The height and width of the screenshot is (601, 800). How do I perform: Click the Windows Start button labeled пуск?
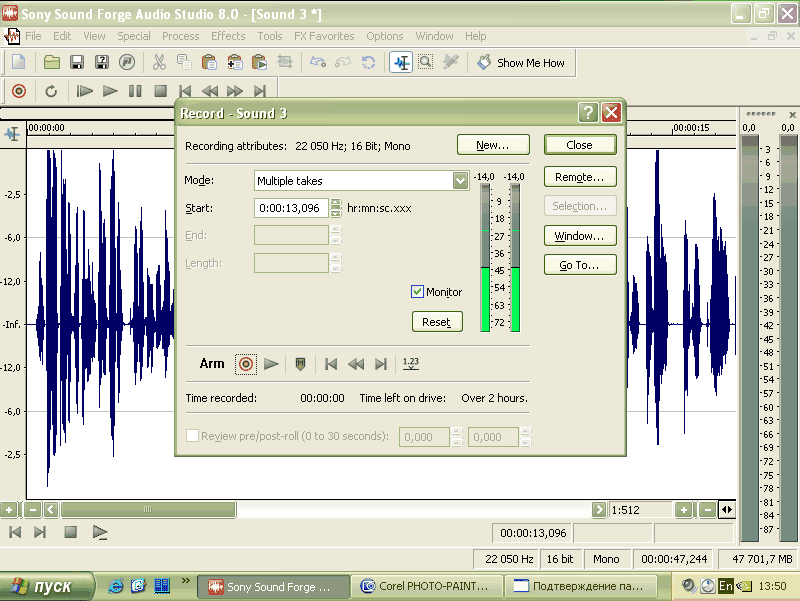coord(47,586)
